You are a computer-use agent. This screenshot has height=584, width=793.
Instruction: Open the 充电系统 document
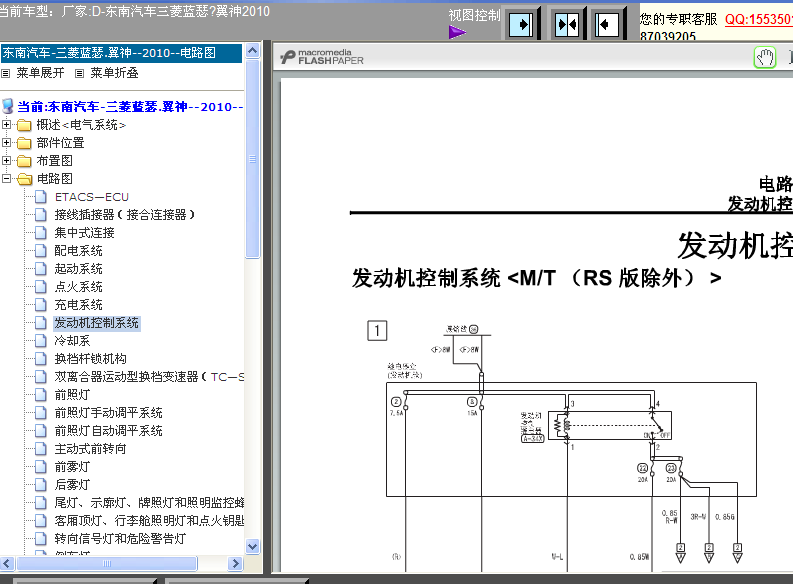78,304
